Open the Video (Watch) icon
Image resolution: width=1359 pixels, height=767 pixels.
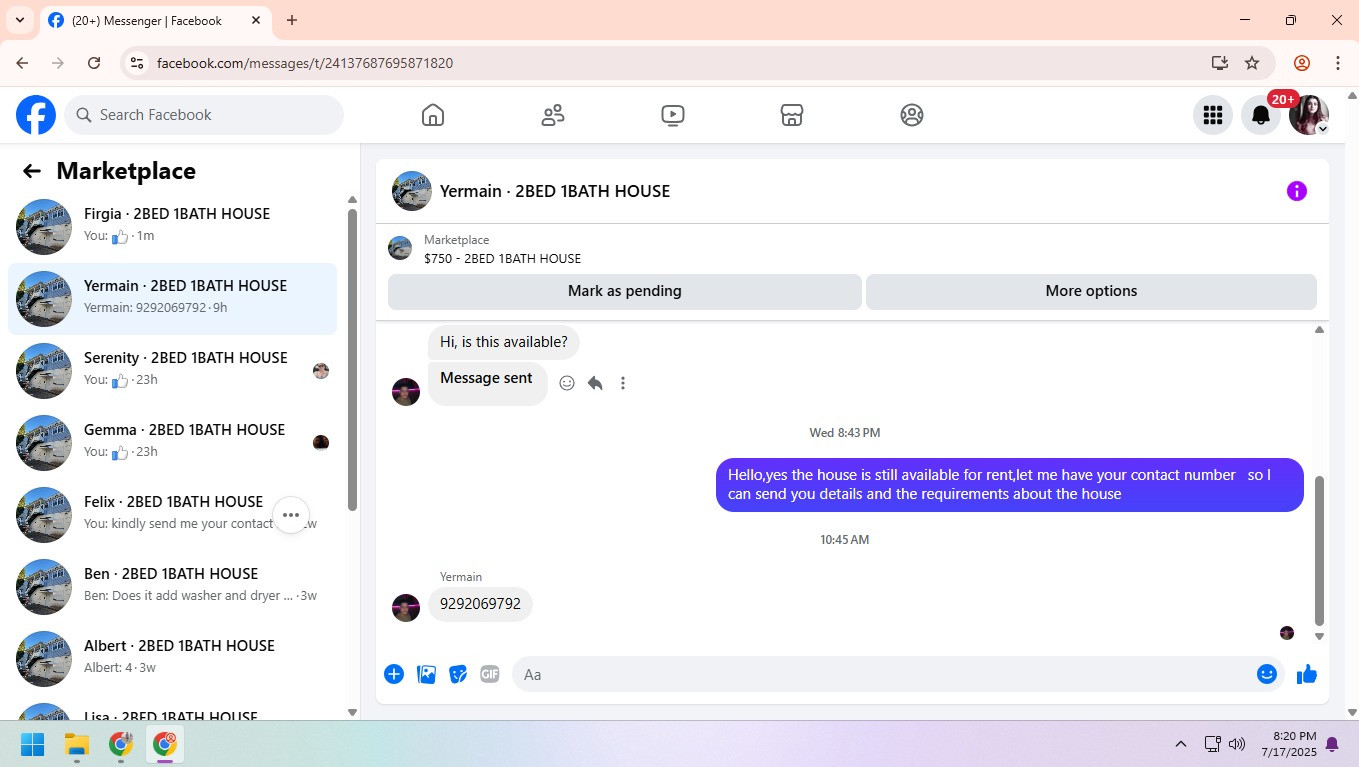coord(673,115)
